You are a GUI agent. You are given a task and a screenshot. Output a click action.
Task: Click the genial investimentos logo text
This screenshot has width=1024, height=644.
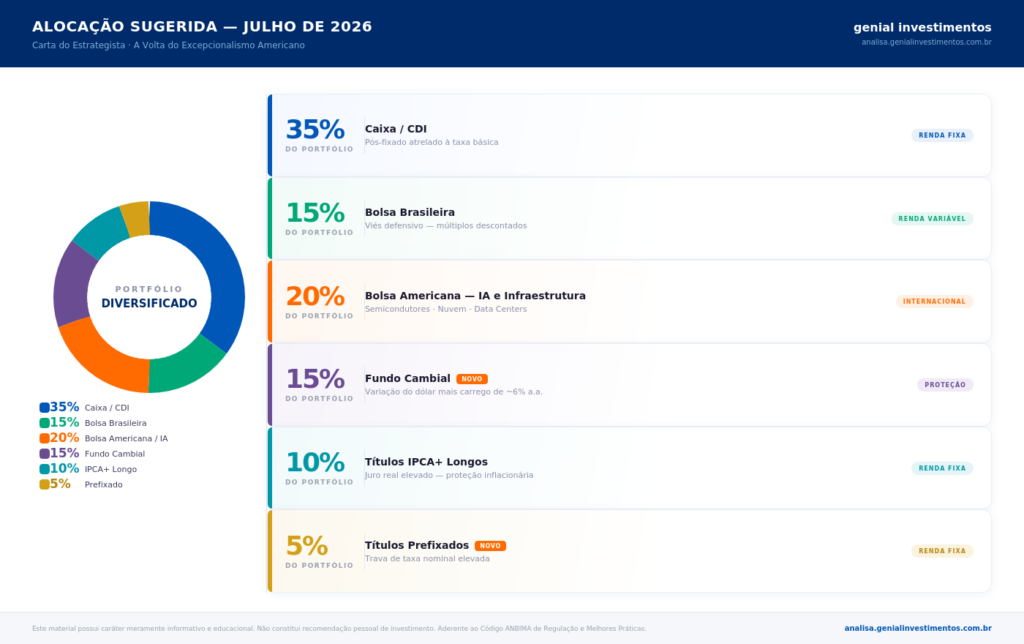coord(922,27)
